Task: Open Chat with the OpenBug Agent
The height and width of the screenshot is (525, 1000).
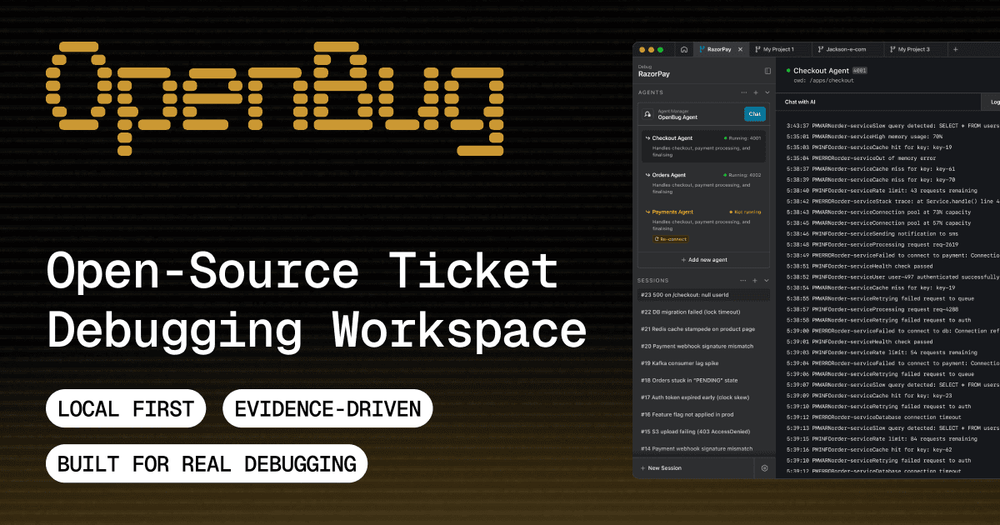Action: click(754, 114)
